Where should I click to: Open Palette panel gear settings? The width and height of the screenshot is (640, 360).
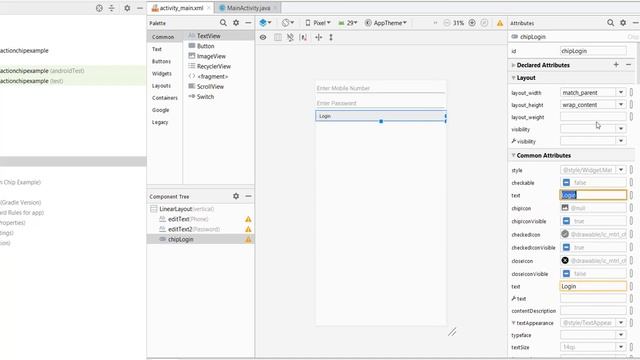point(236,23)
